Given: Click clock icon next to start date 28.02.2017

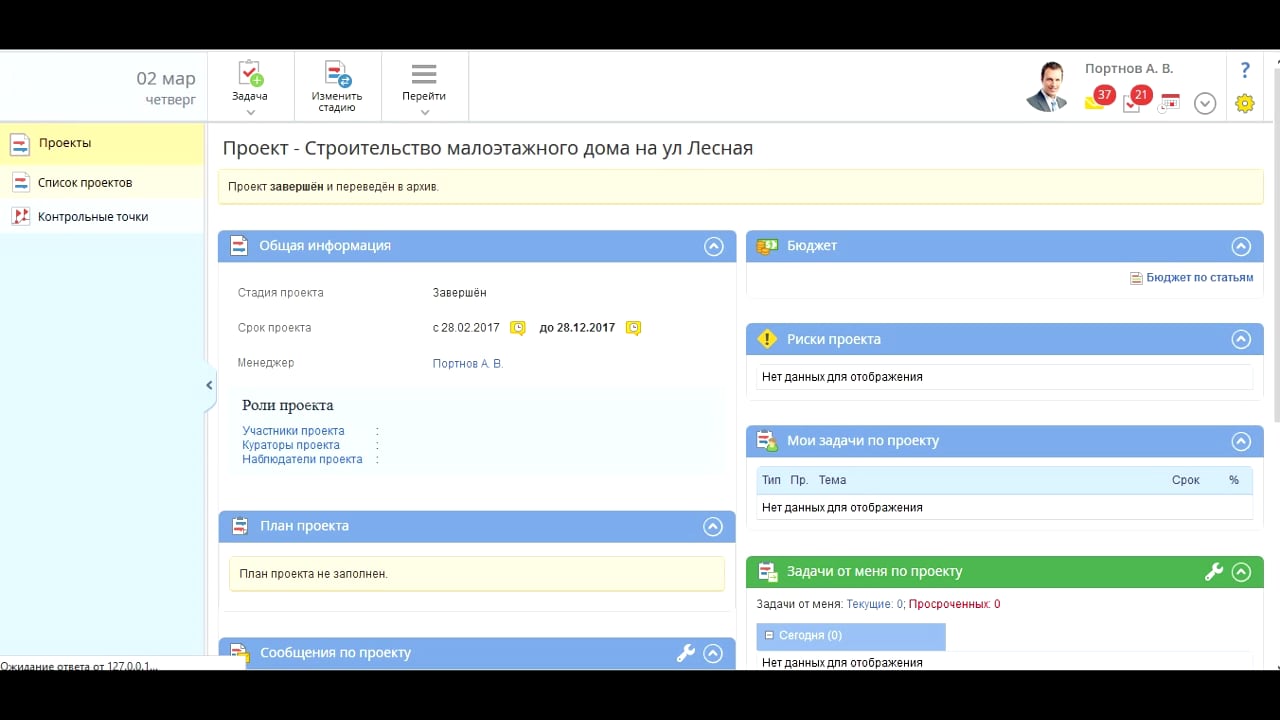Looking at the screenshot, I should [518, 328].
